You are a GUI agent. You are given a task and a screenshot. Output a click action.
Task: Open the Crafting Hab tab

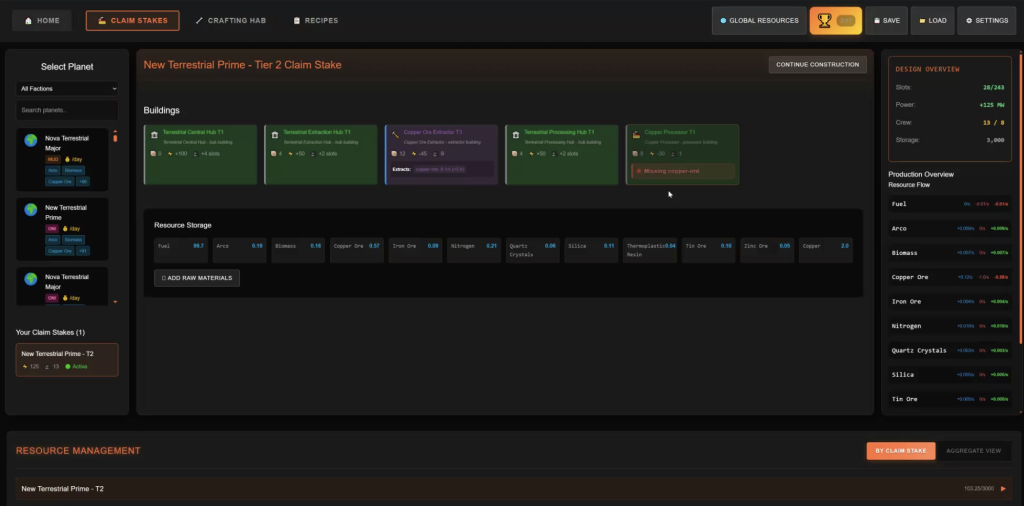[x=230, y=20]
